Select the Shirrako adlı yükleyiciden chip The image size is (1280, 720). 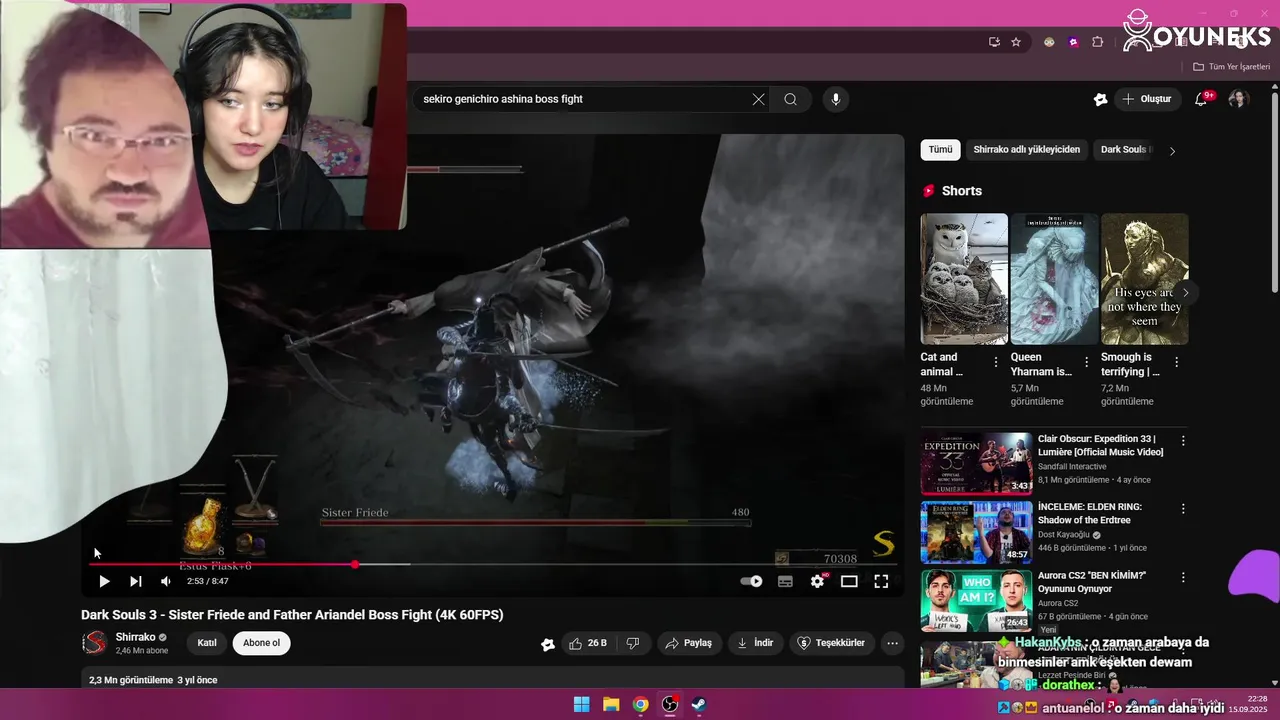(1027, 150)
